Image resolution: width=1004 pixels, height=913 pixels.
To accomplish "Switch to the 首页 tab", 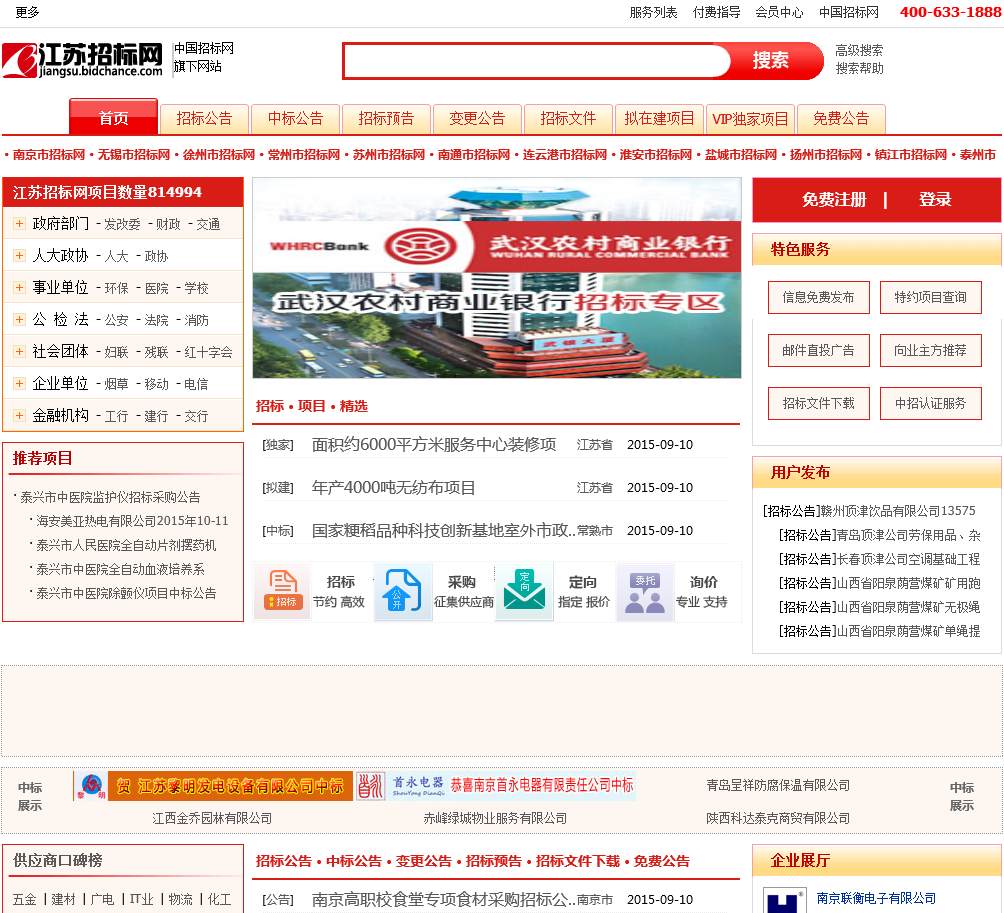I will 113,117.
